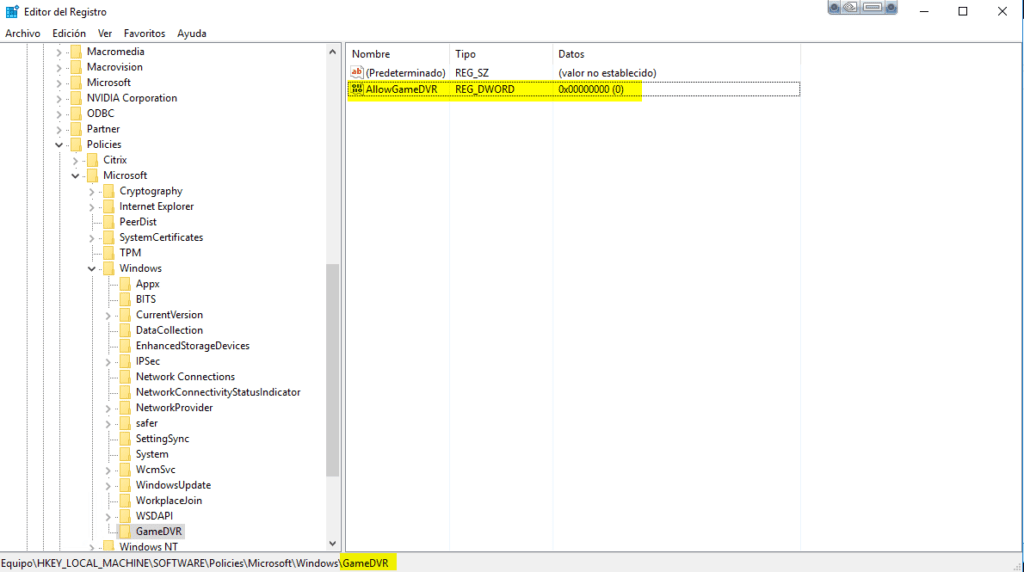This screenshot has width=1024, height=572.
Task: Expand the Partner key
Action: pyautogui.click(x=59, y=129)
